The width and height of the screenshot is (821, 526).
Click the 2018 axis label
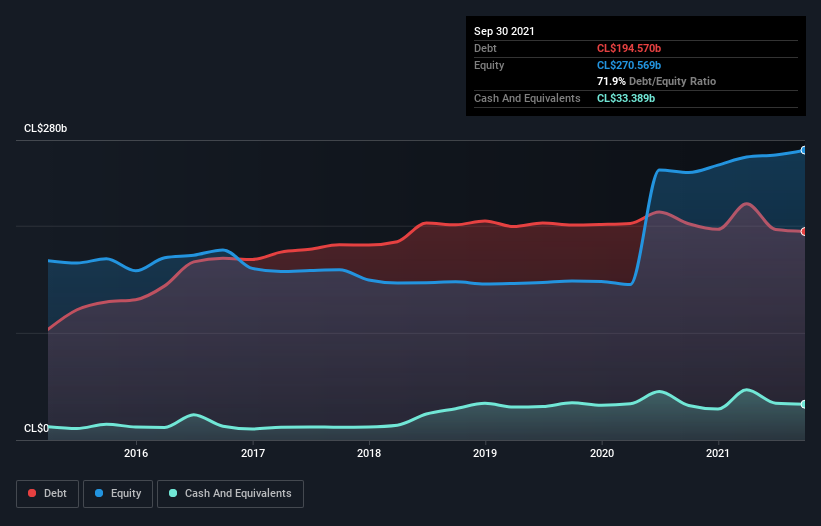pyautogui.click(x=369, y=453)
